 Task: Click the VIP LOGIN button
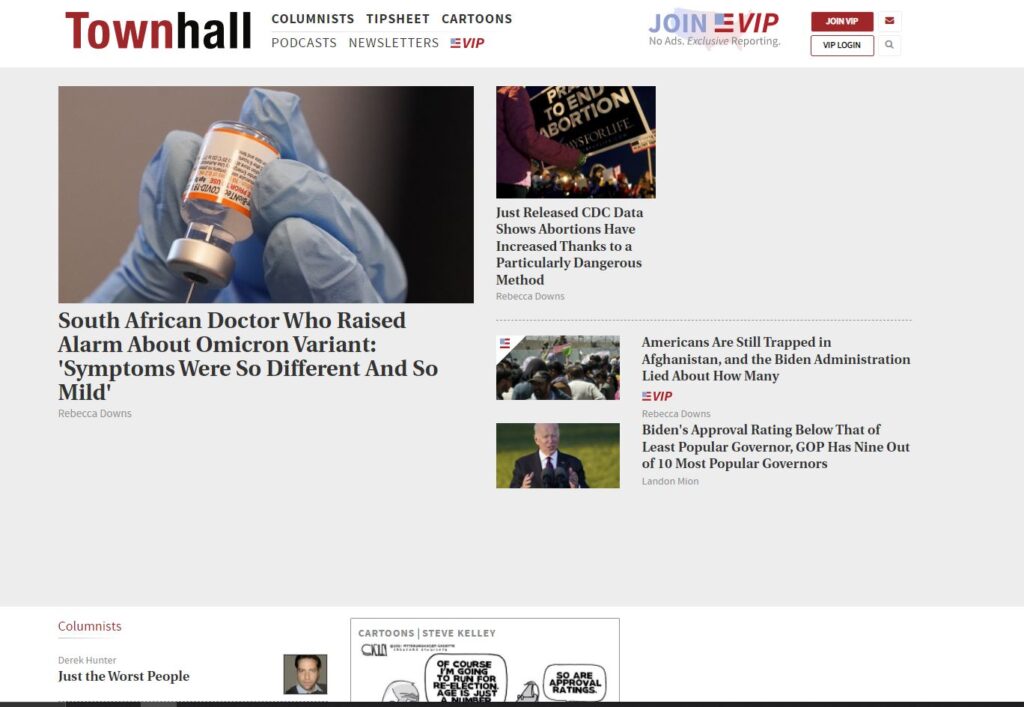click(842, 45)
